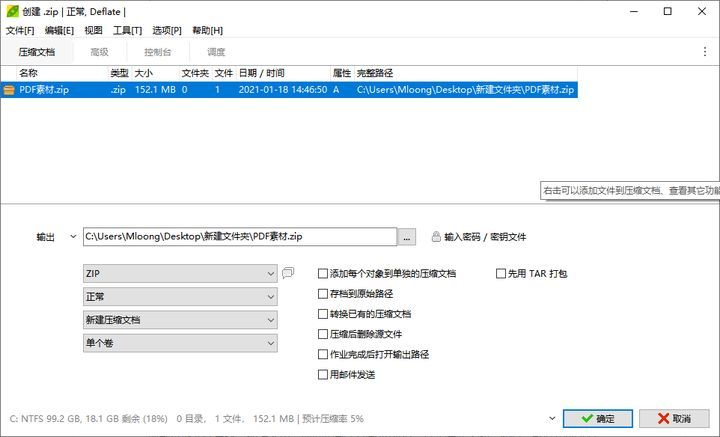Enable 压缩后删除源文件 checkbox
Screen dimensions: 720x437
coord(323,334)
